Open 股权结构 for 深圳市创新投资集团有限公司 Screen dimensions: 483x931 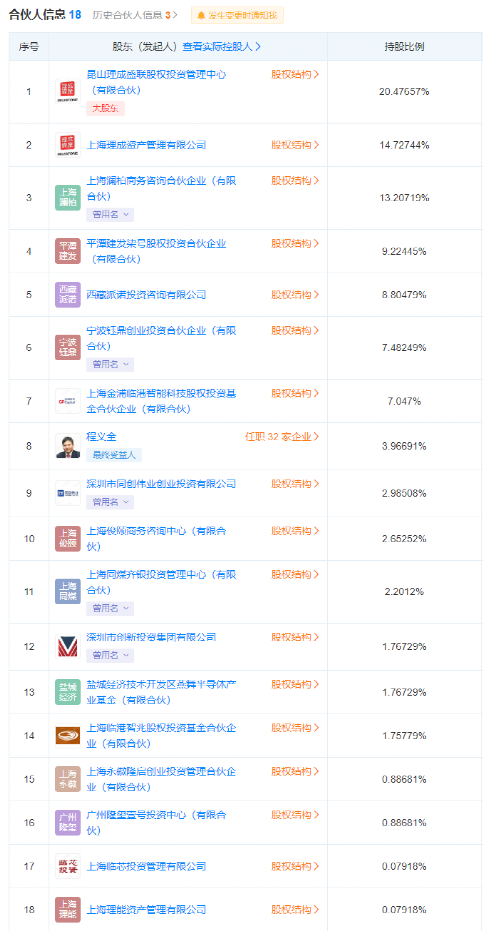point(295,637)
